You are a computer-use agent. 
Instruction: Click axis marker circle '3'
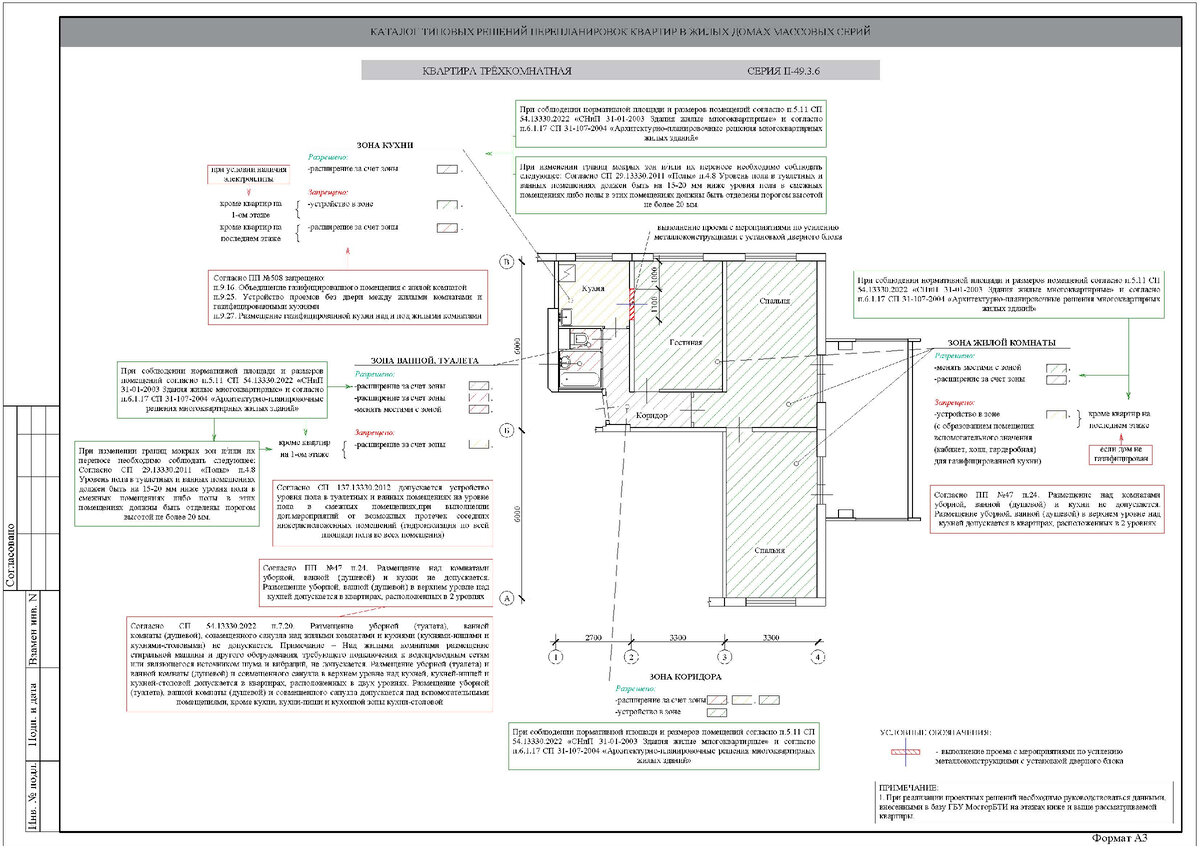tap(724, 658)
